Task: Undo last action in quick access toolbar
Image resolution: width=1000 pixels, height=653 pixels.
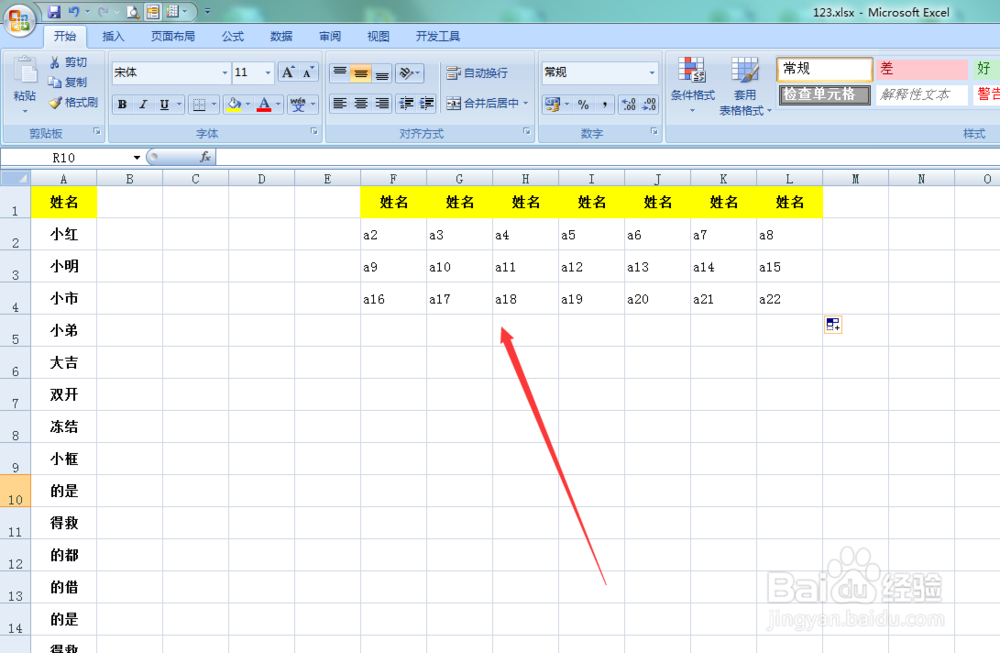Action: pos(74,11)
